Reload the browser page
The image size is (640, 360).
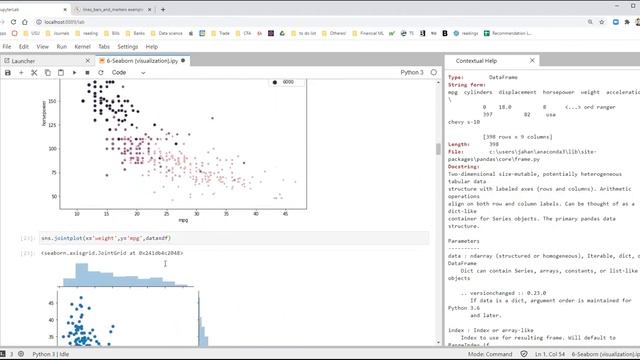point(13,22)
